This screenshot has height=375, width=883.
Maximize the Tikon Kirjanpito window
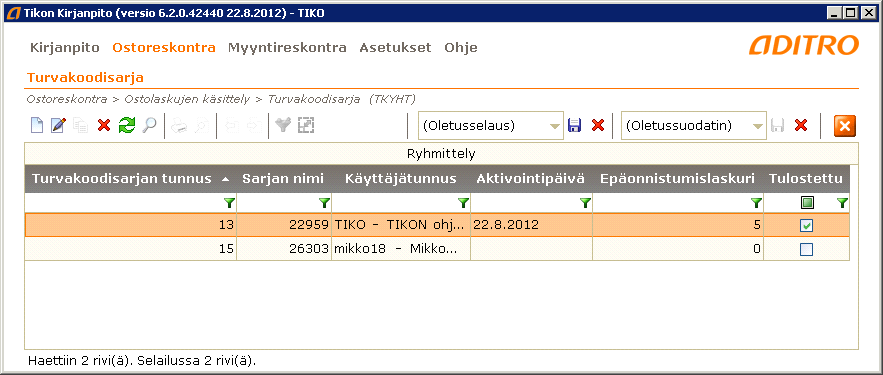tap(851, 12)
